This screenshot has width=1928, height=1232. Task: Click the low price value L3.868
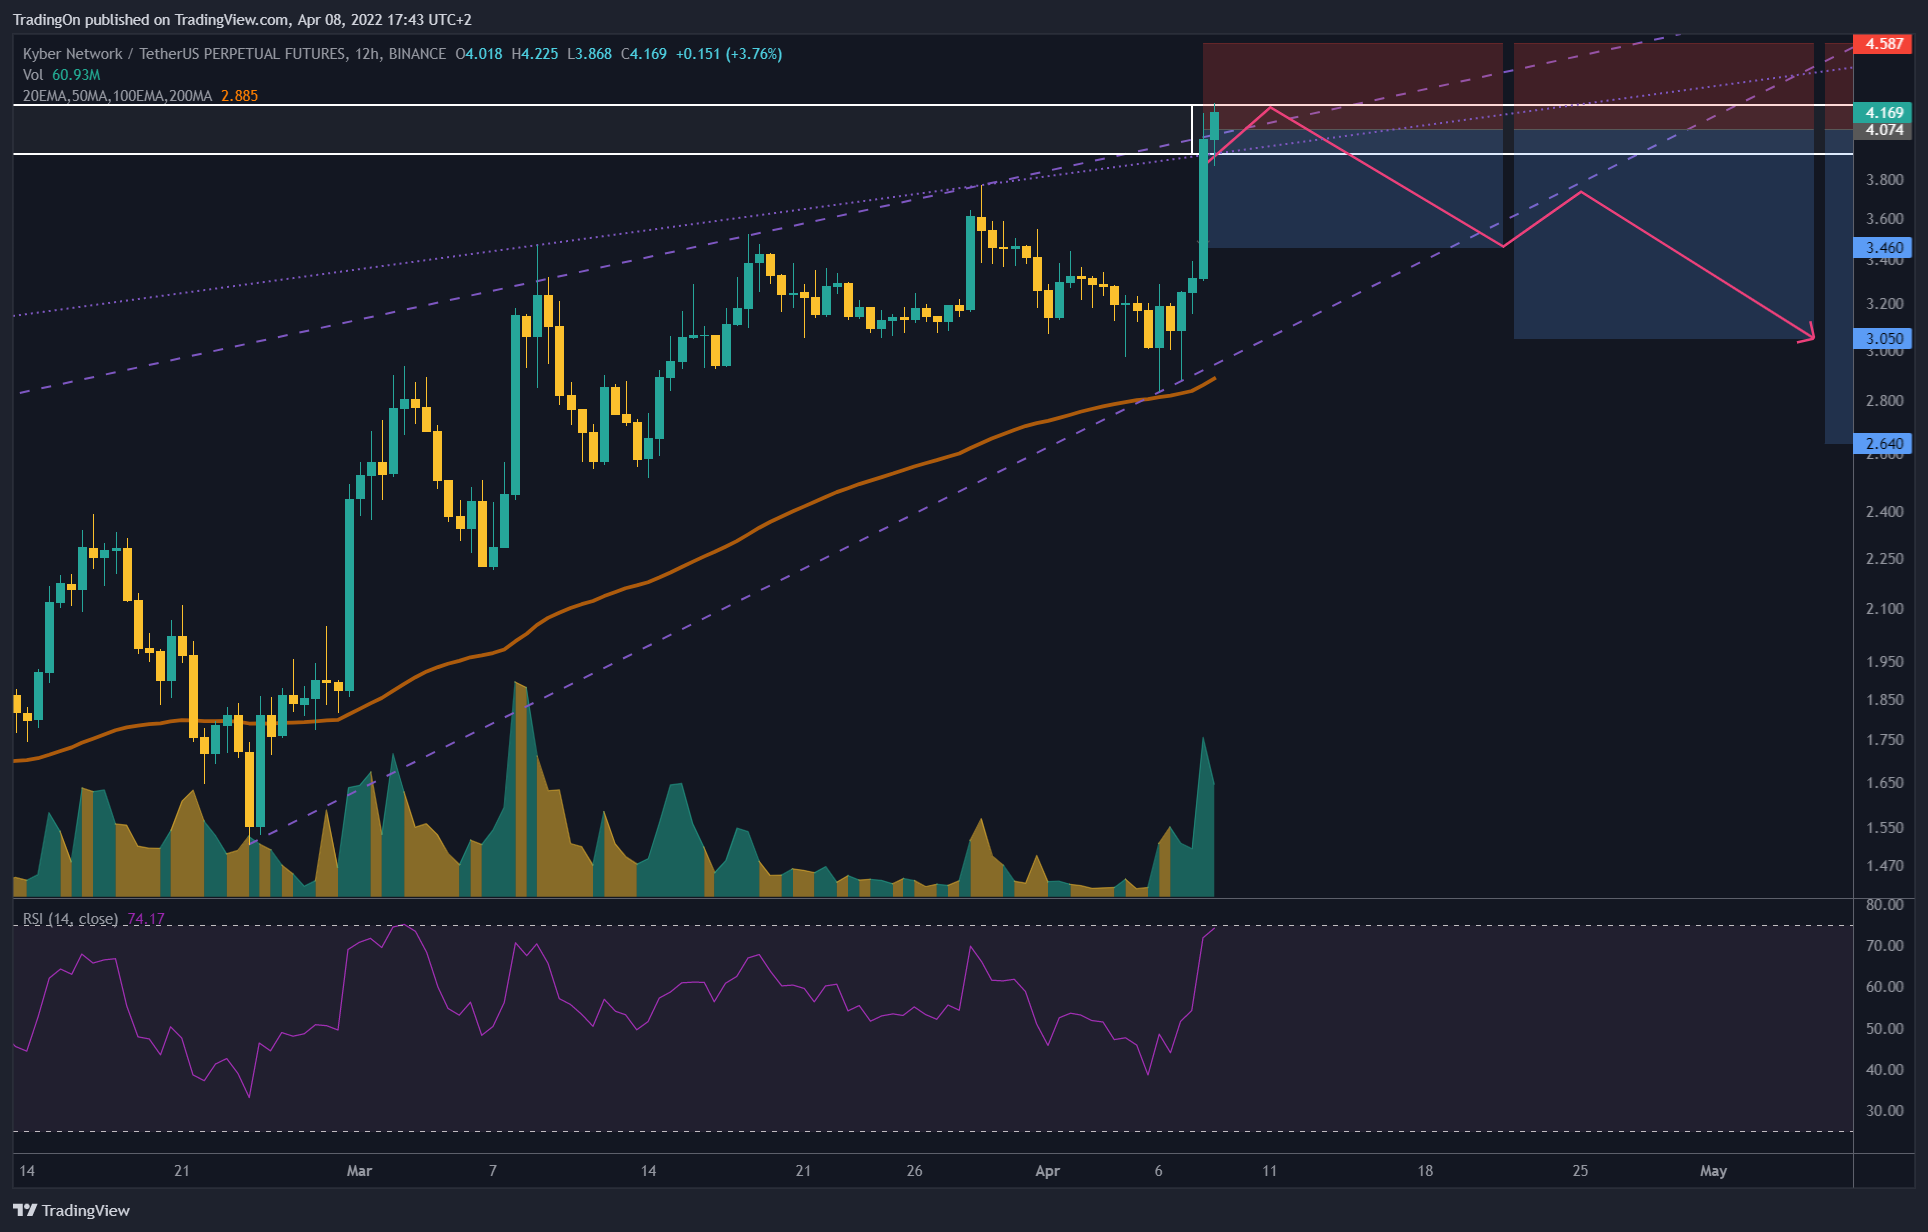[x=590, y=54]
